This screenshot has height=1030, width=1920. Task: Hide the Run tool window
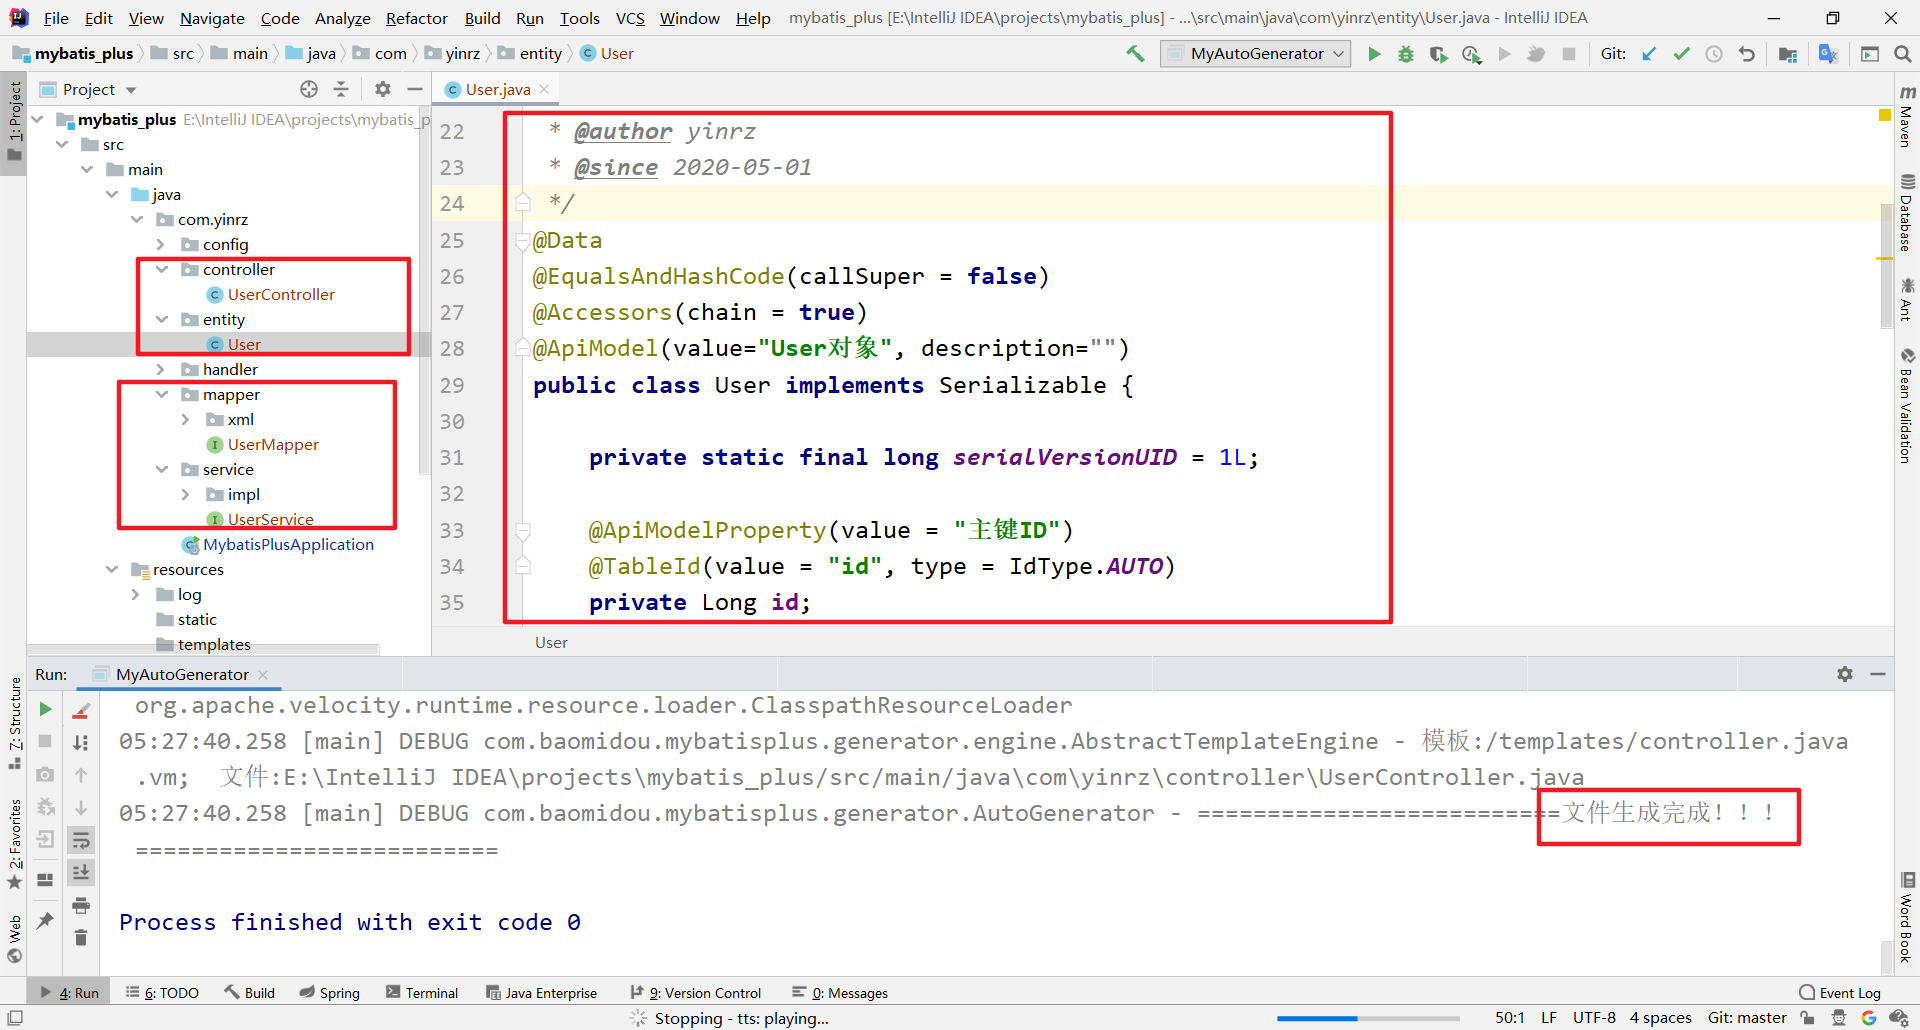[x=1878, y=674]
